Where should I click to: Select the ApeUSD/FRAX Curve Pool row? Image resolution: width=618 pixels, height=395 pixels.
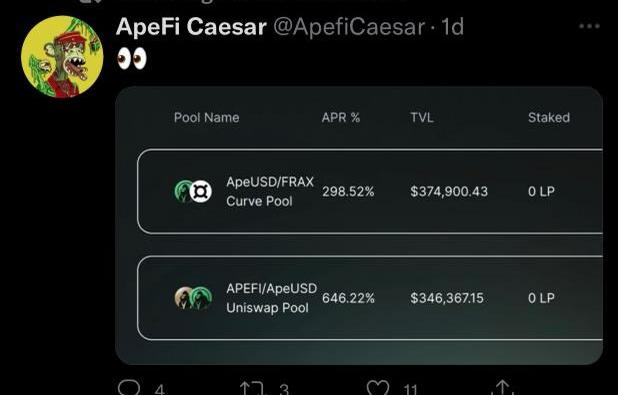point(370,192)
